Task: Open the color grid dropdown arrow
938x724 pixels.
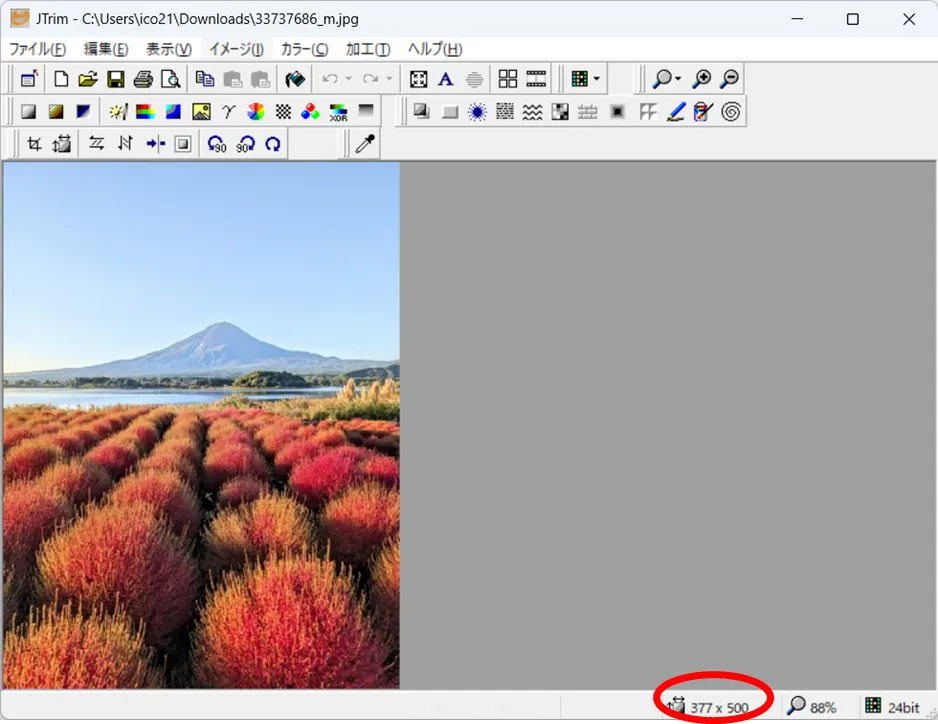Action: pyautogui.click(x=596, y=79)
